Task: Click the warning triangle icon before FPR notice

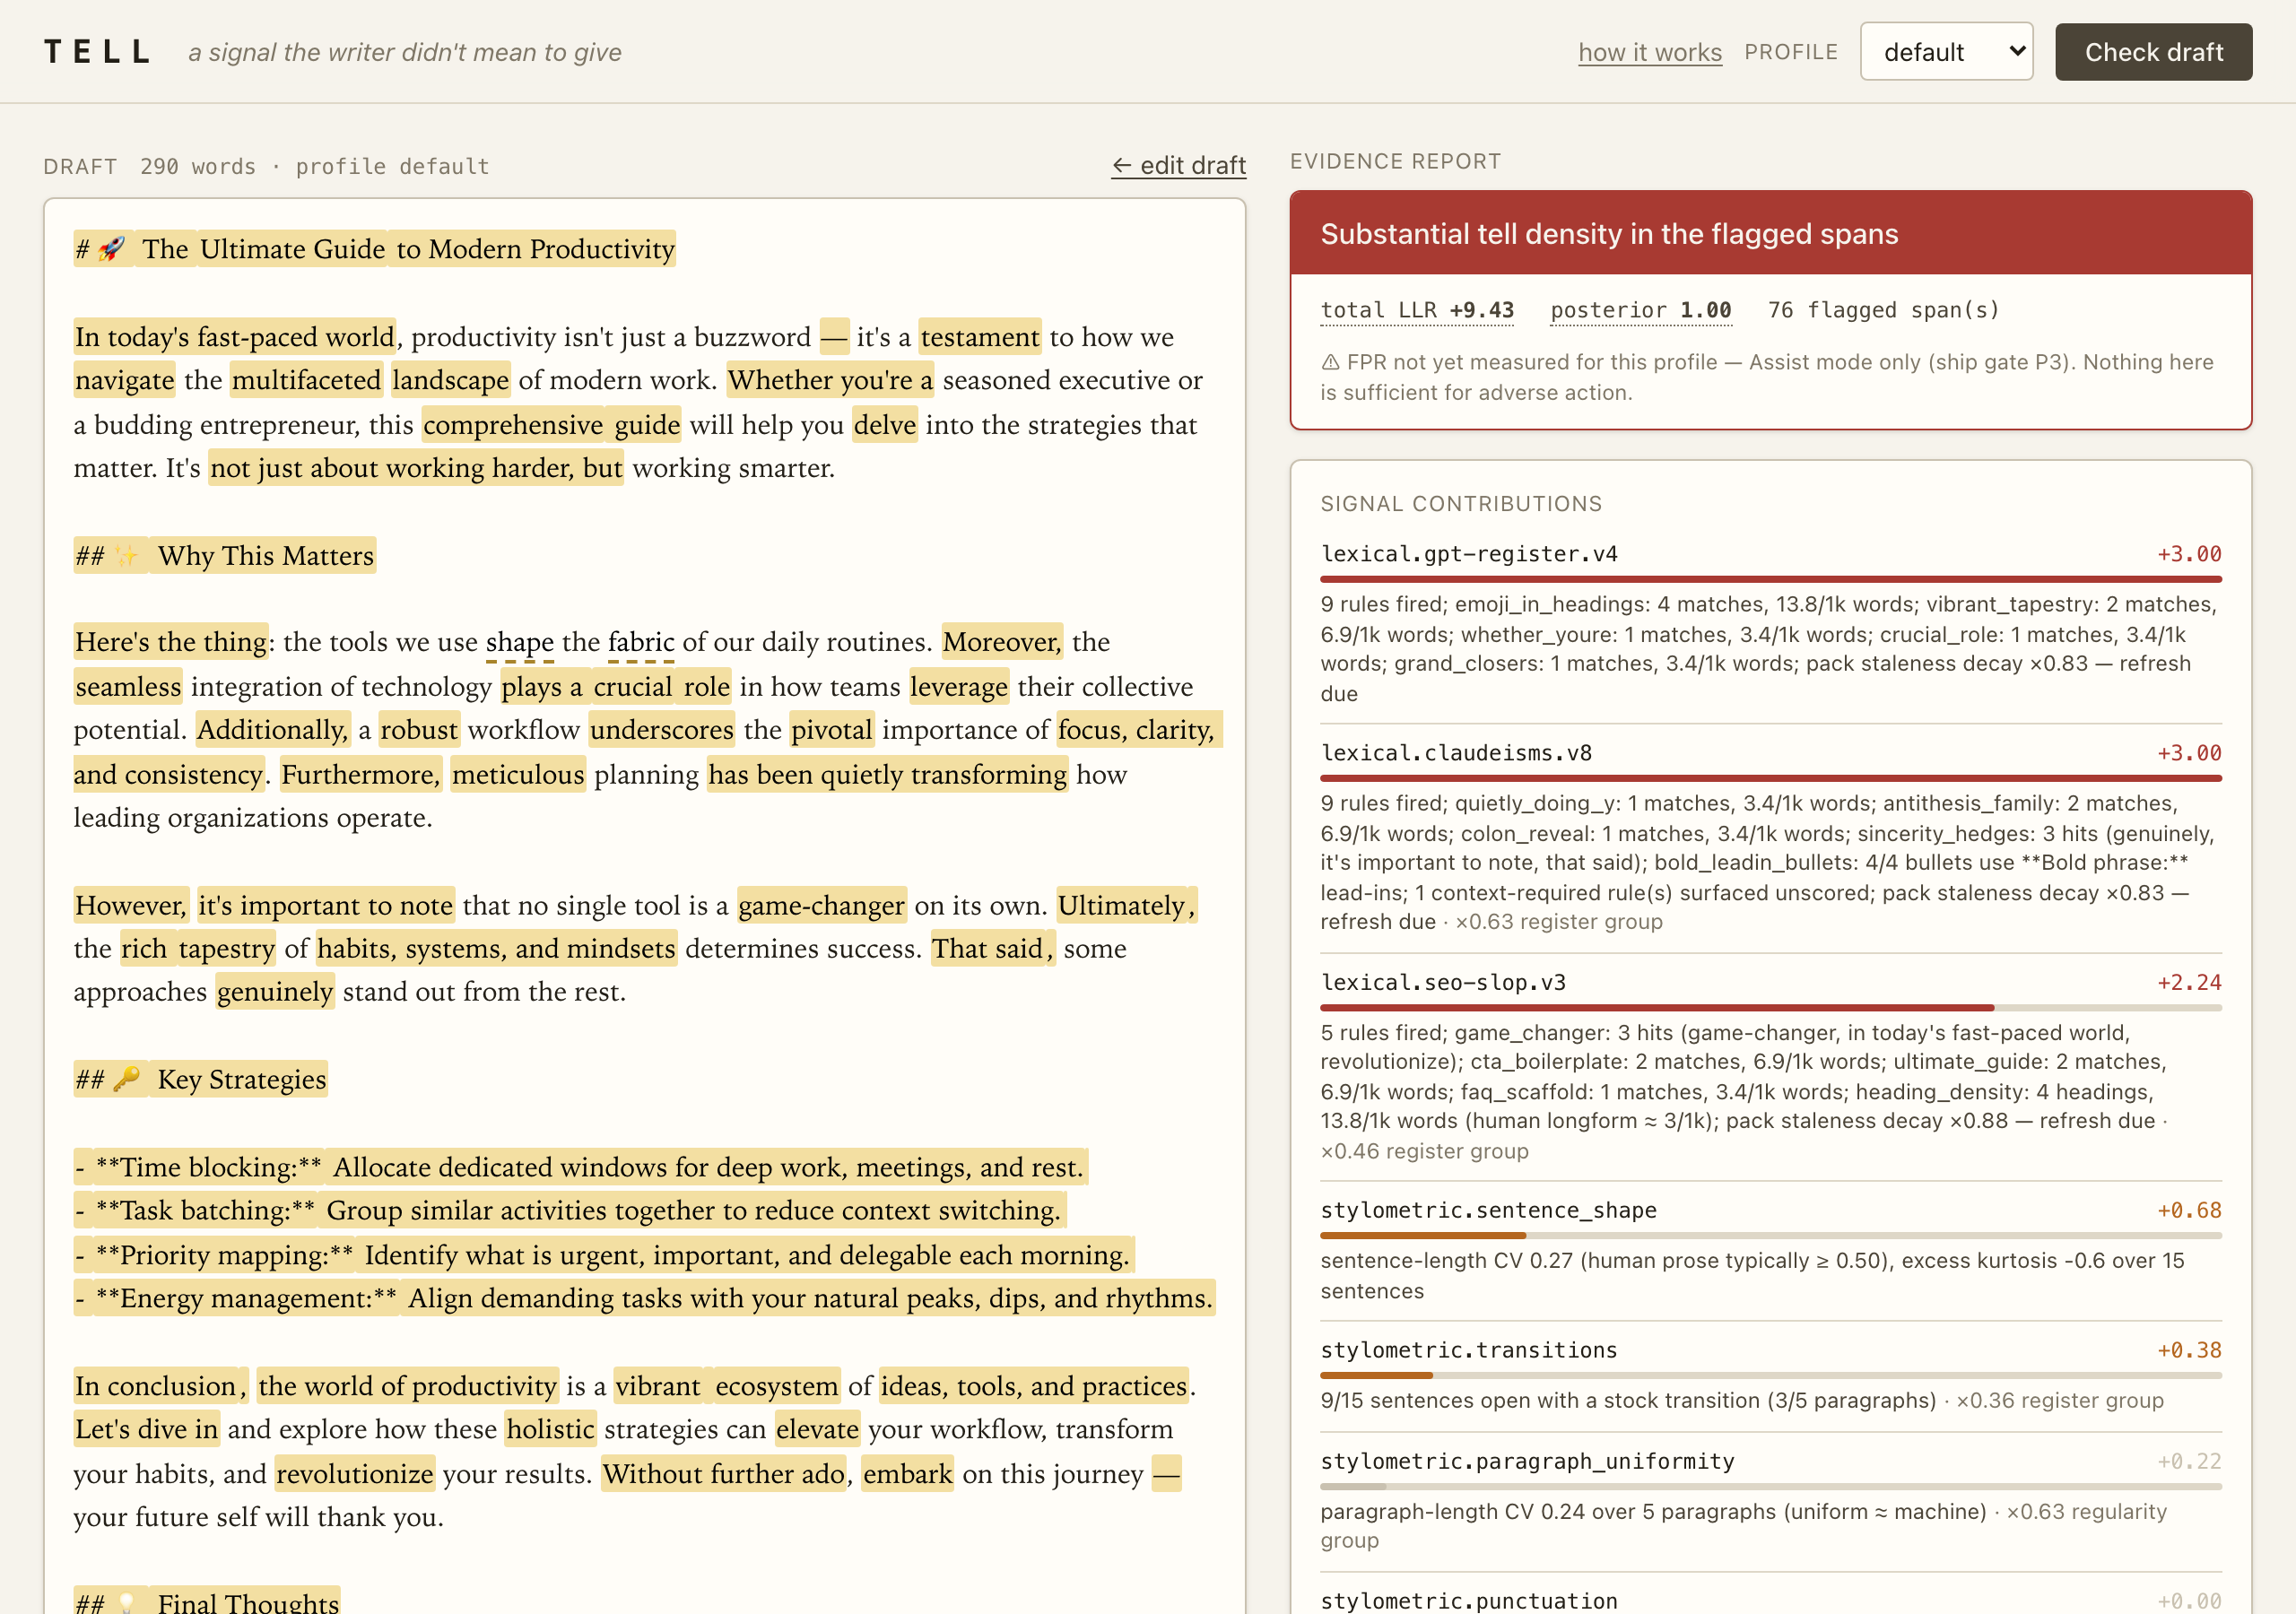Action: pyautogui.click(x=1330, y=362)
